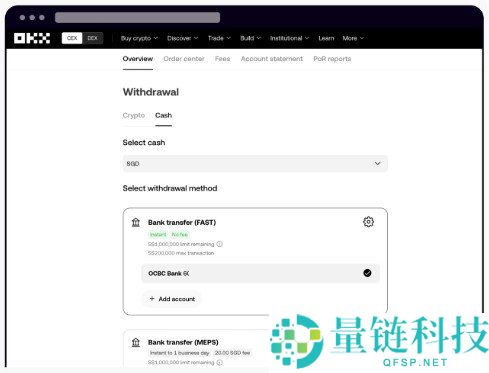The height and width of the screenshot is (373, 489).
Task: Open the PoR reports tab
Action: click(332, 59)
